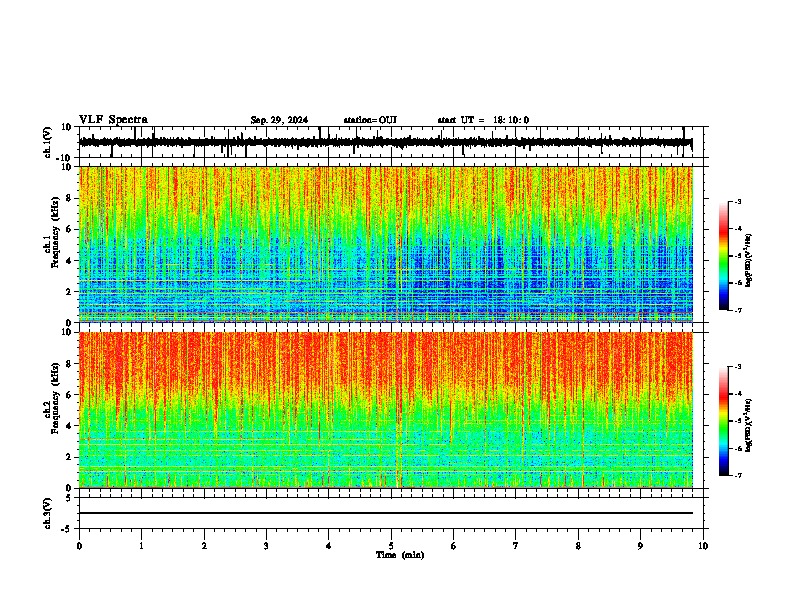Click inside the ch.1 frequency spectrogram

point(385,244)
